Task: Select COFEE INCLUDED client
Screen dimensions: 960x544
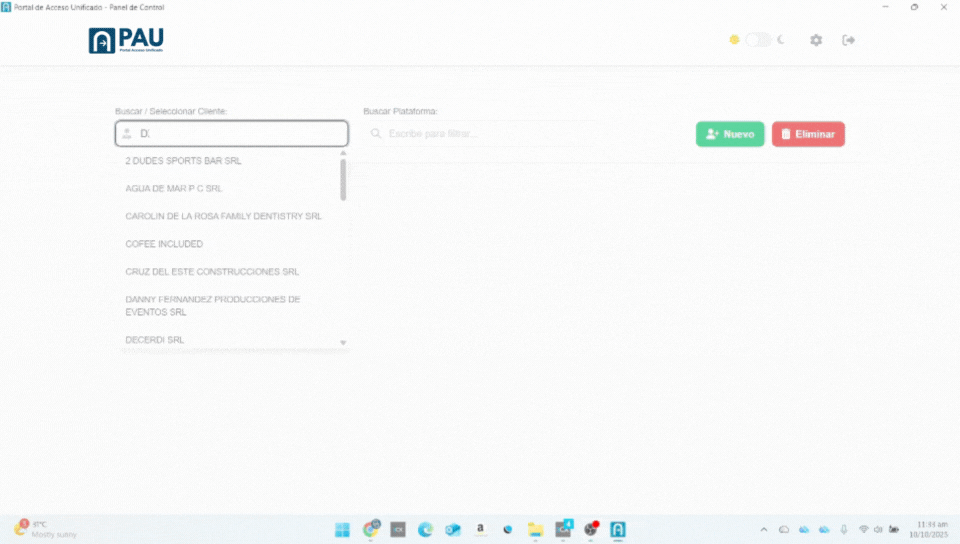Action: [x=230, y=244]
